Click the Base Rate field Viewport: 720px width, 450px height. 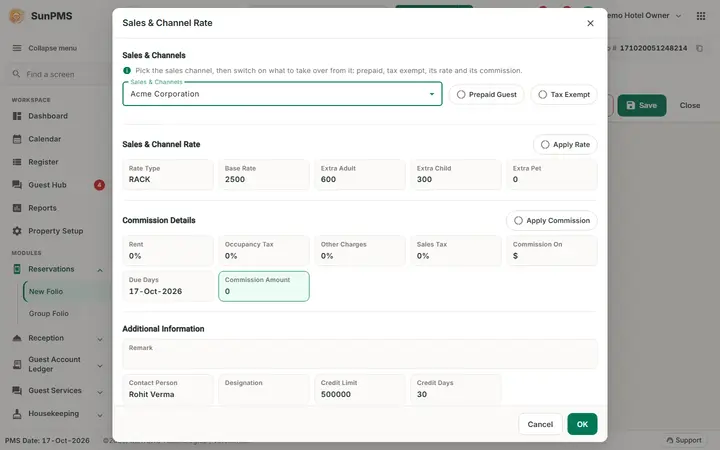264,174
